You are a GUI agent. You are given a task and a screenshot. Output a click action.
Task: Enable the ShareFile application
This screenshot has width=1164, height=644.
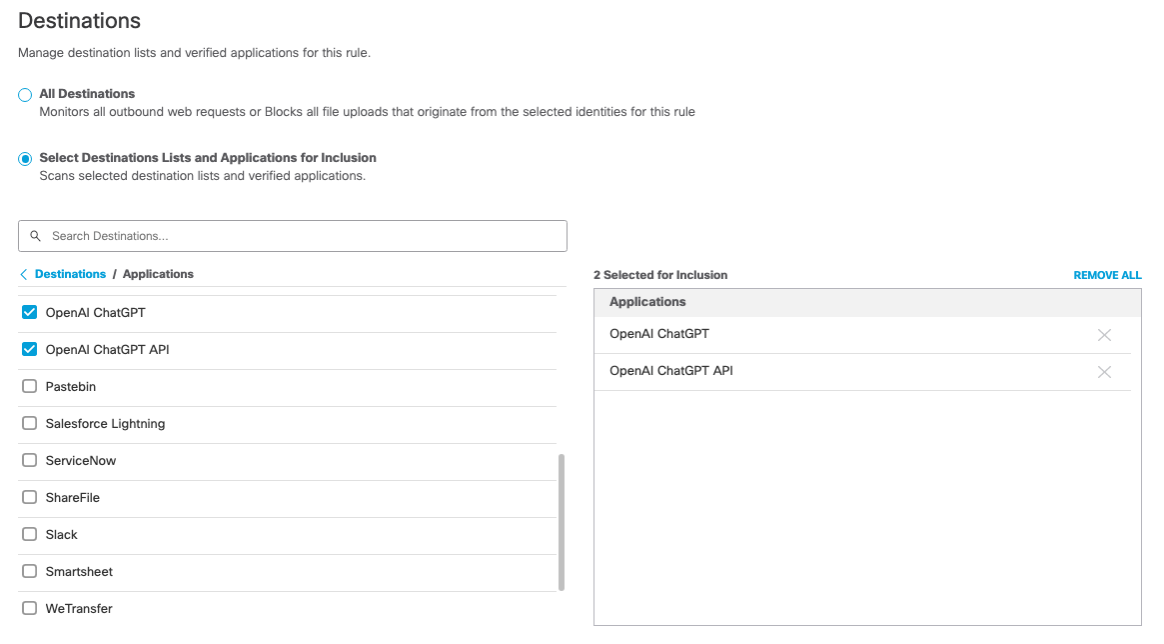click(29, 496)
